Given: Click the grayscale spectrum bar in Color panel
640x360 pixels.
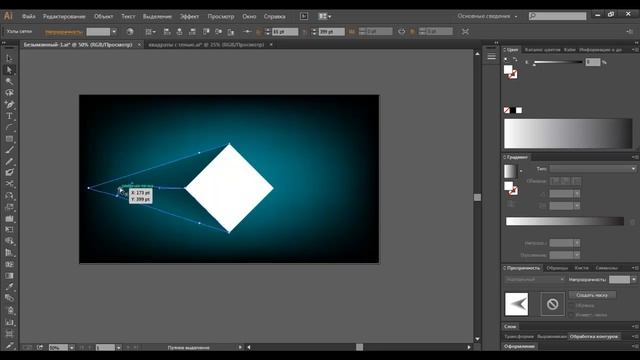Looking at the screenshot, I should (568, 133).
